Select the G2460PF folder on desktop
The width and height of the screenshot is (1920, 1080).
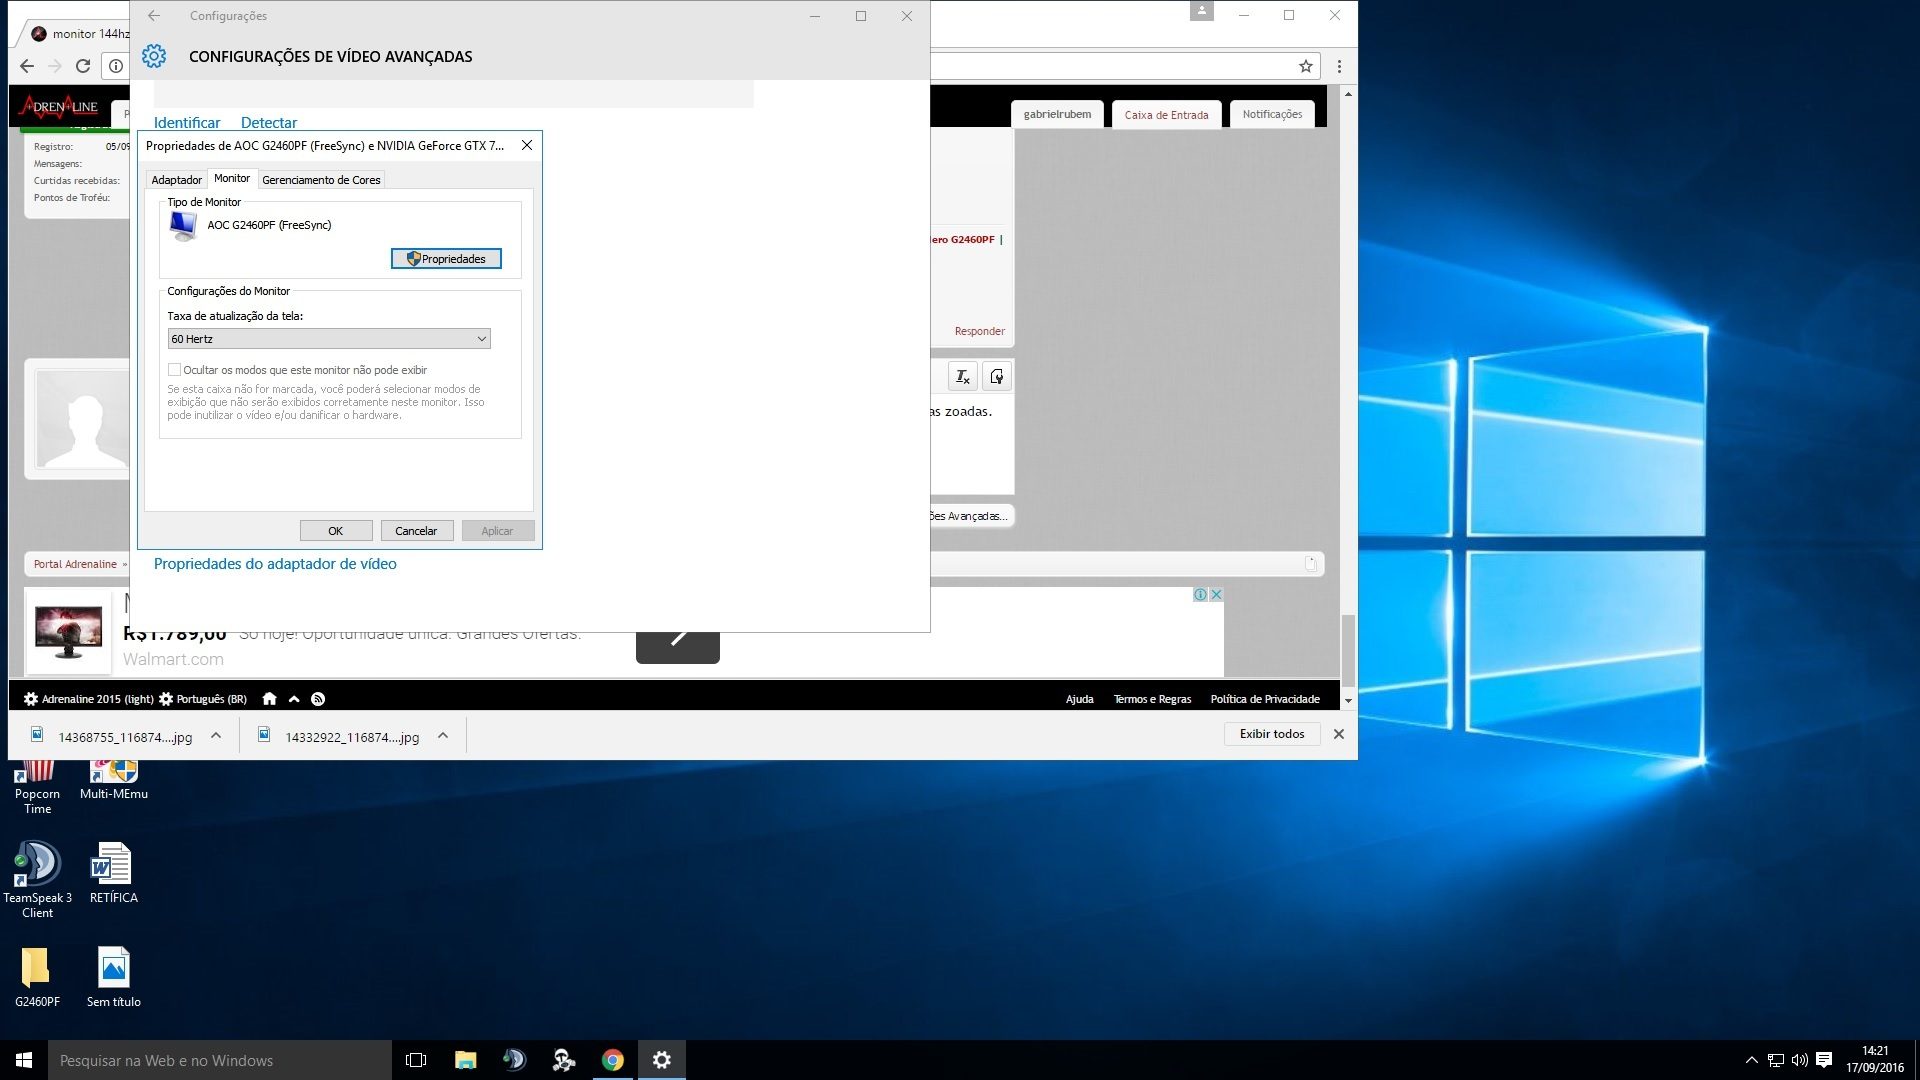tap(37, 977)
